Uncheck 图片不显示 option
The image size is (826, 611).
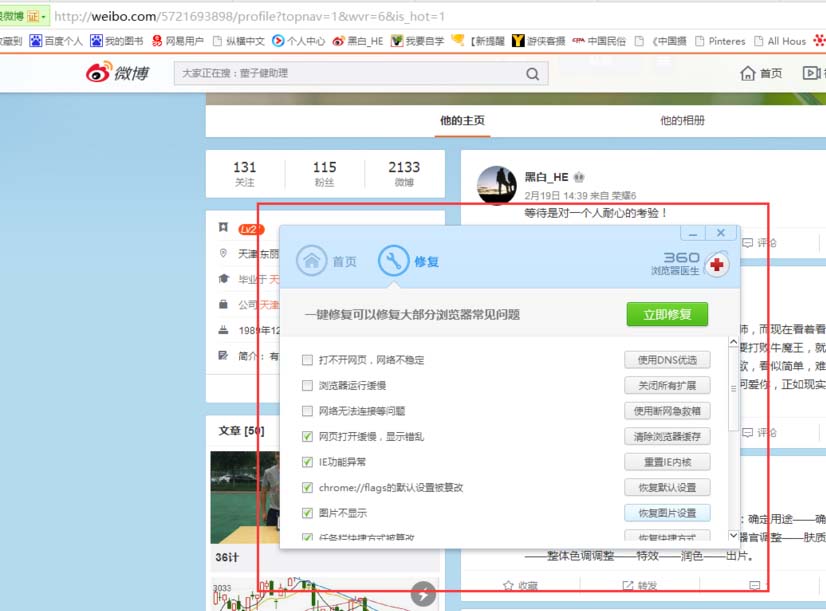point(307,513)
